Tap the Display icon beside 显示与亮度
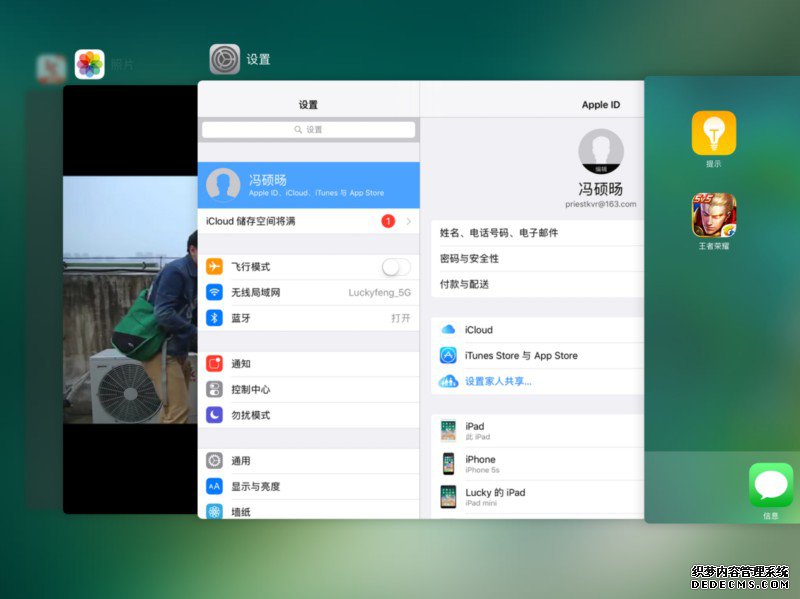The width and height of the screenshot is (800, 599). [x=214, y=486]
